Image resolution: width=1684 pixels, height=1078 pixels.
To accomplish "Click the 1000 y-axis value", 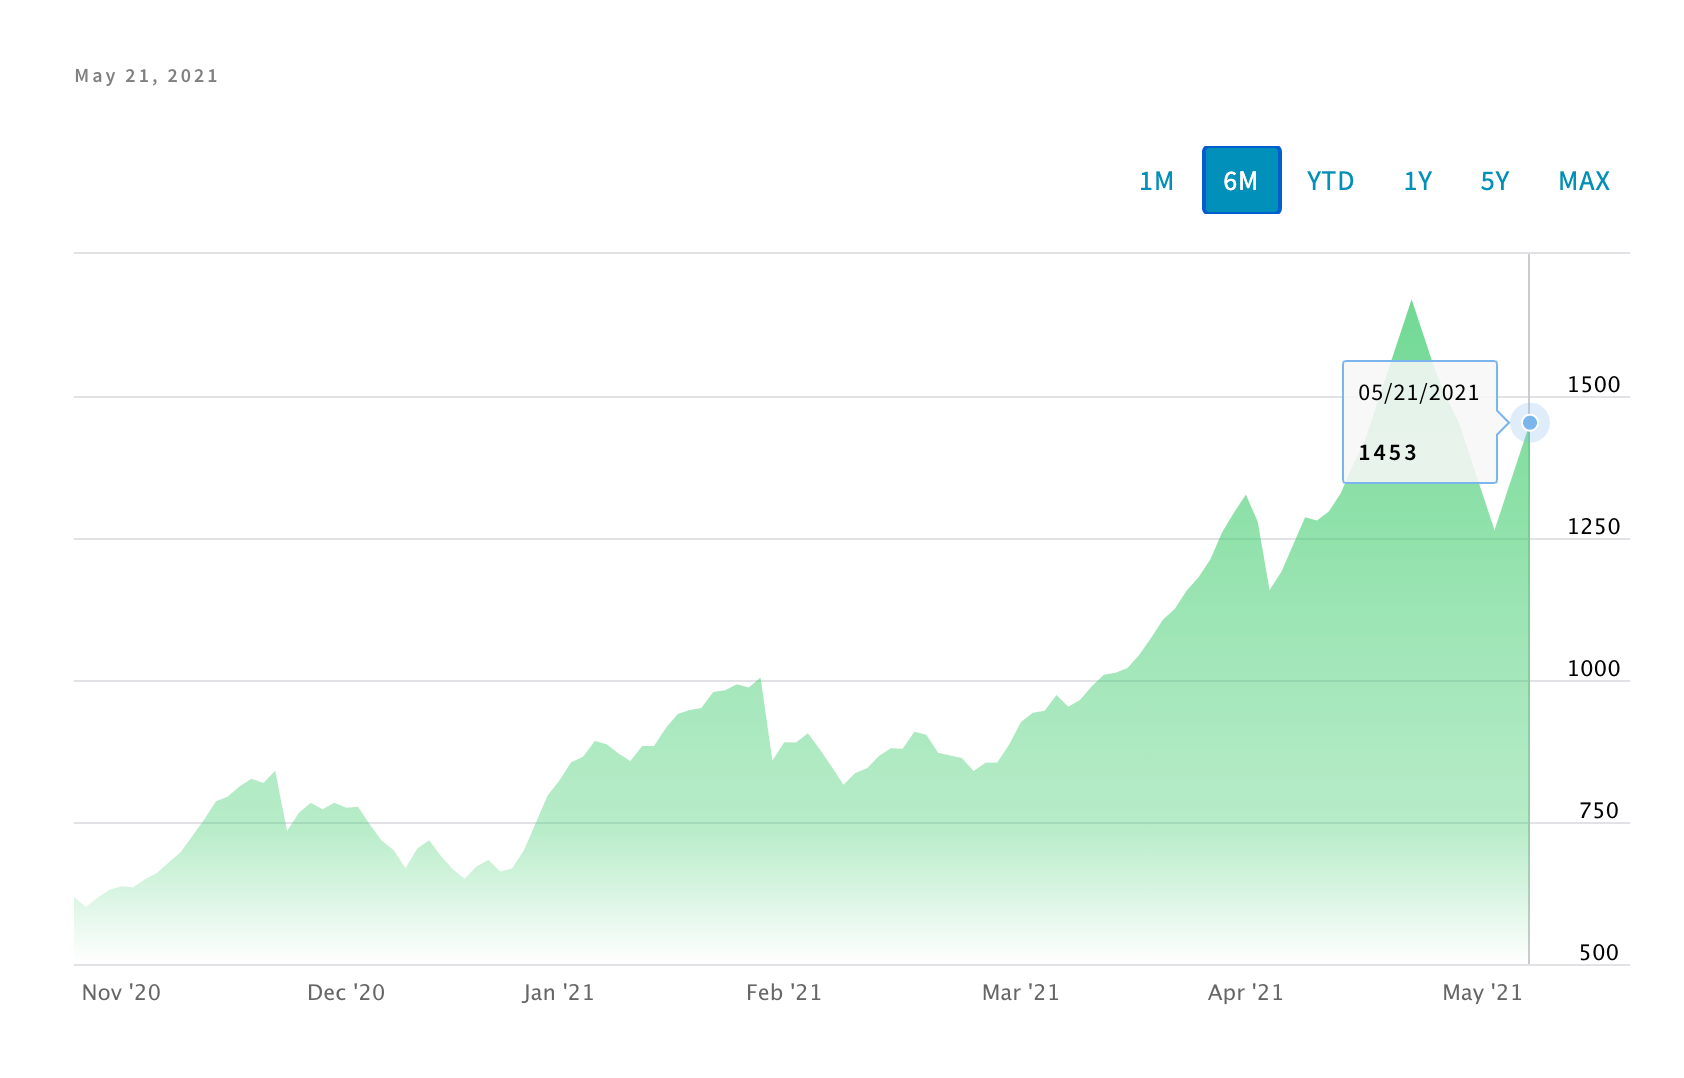I will (1593, 669).
